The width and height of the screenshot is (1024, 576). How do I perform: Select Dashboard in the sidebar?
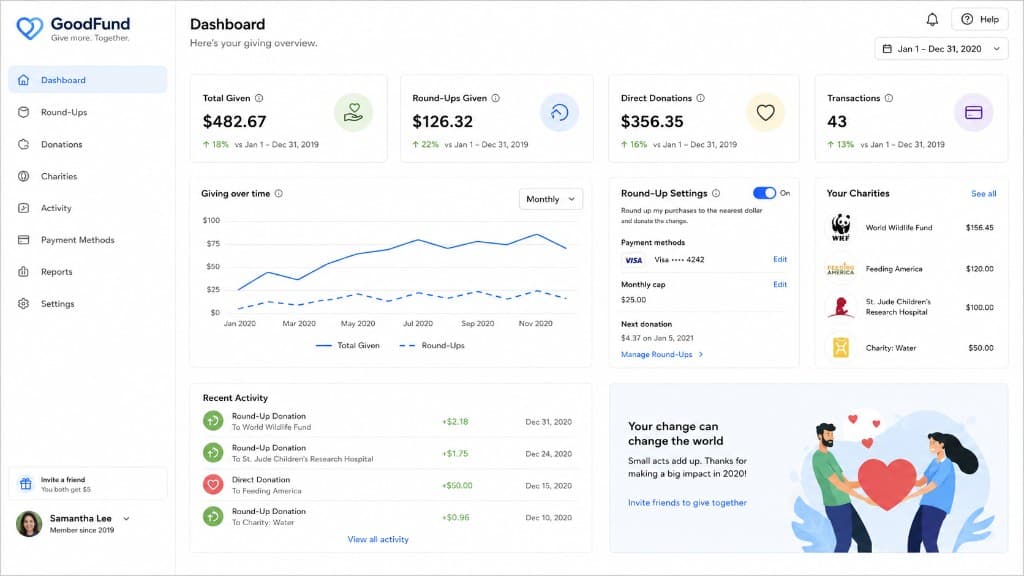(88, 80)
